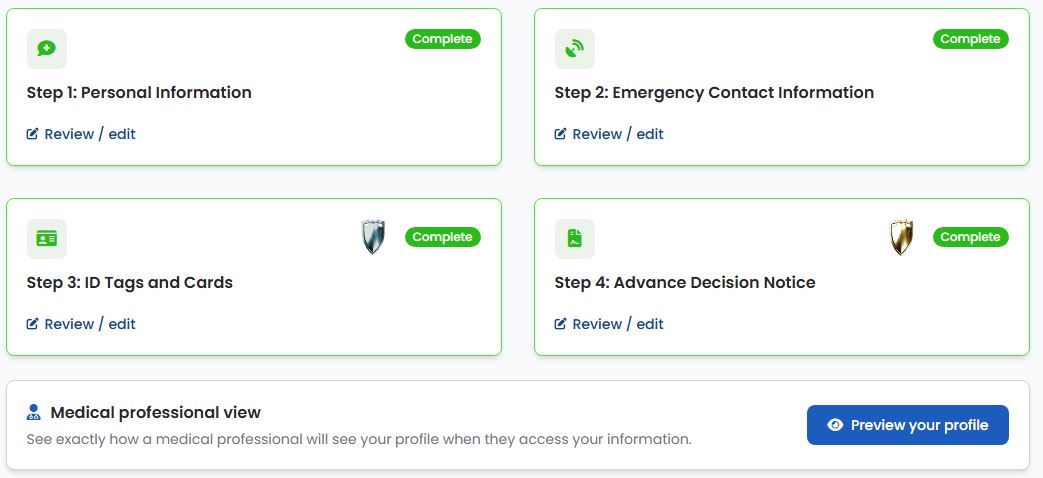
Task: Click the edit pencil icon under Step 1
Action: click(x=32, y=134)
